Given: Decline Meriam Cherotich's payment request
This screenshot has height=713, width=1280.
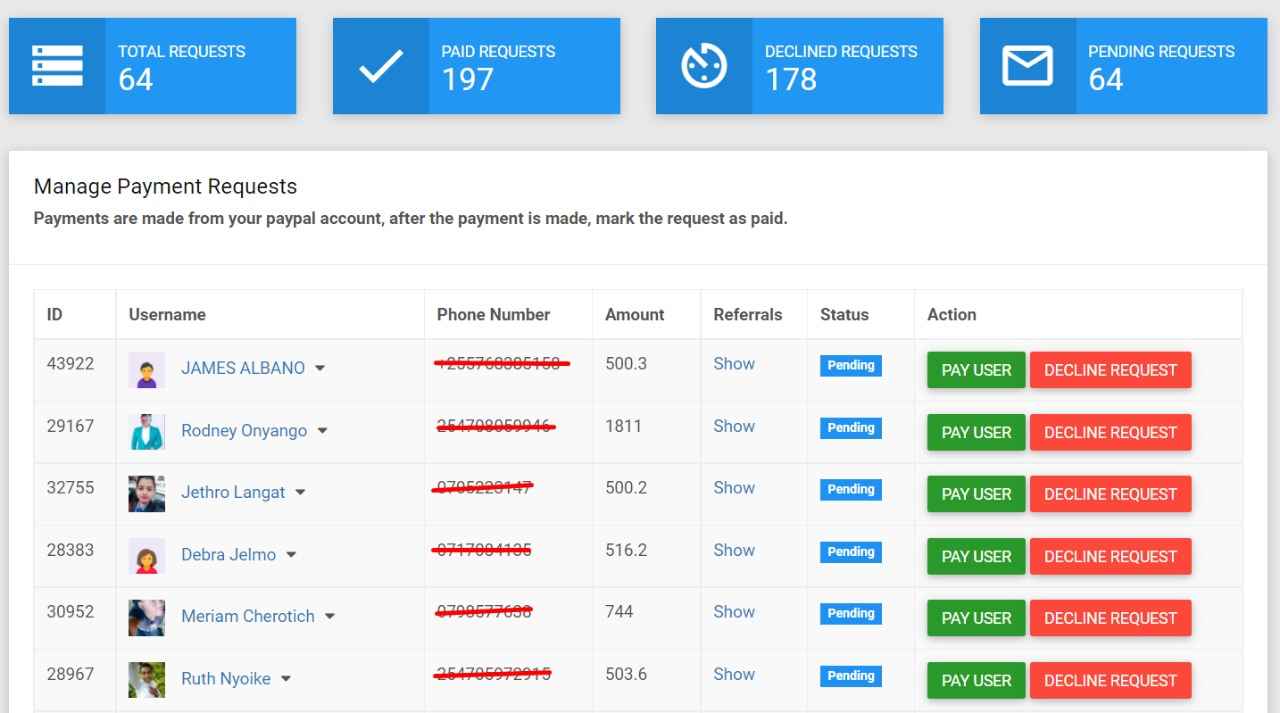Looking at the screenshot, I should coord(1110,618).
